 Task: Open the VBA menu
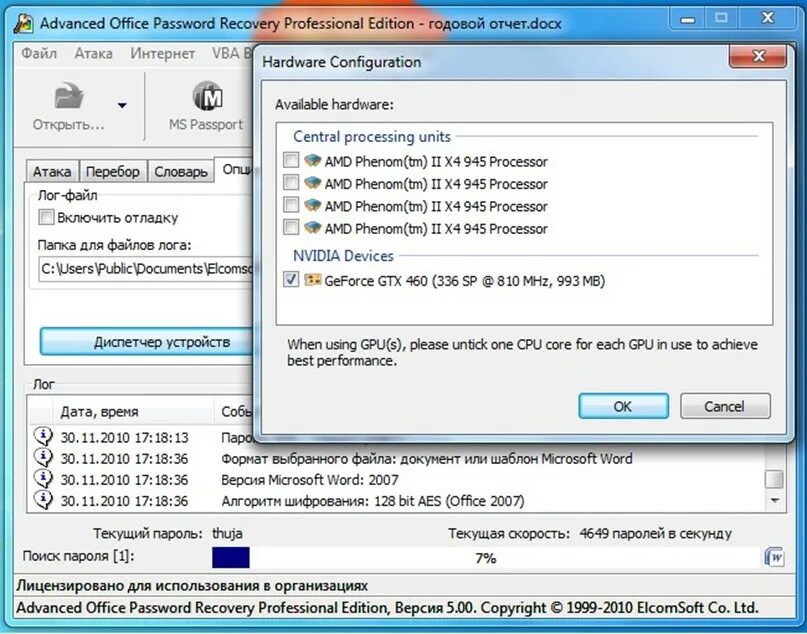coord(231,53)
